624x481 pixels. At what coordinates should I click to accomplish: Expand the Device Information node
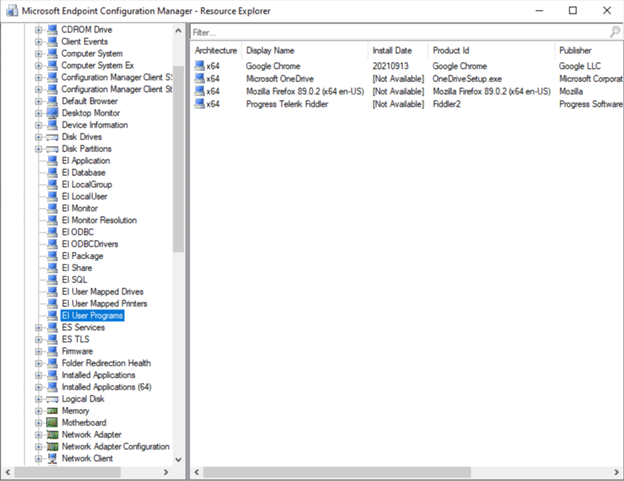tap(38, 125)
